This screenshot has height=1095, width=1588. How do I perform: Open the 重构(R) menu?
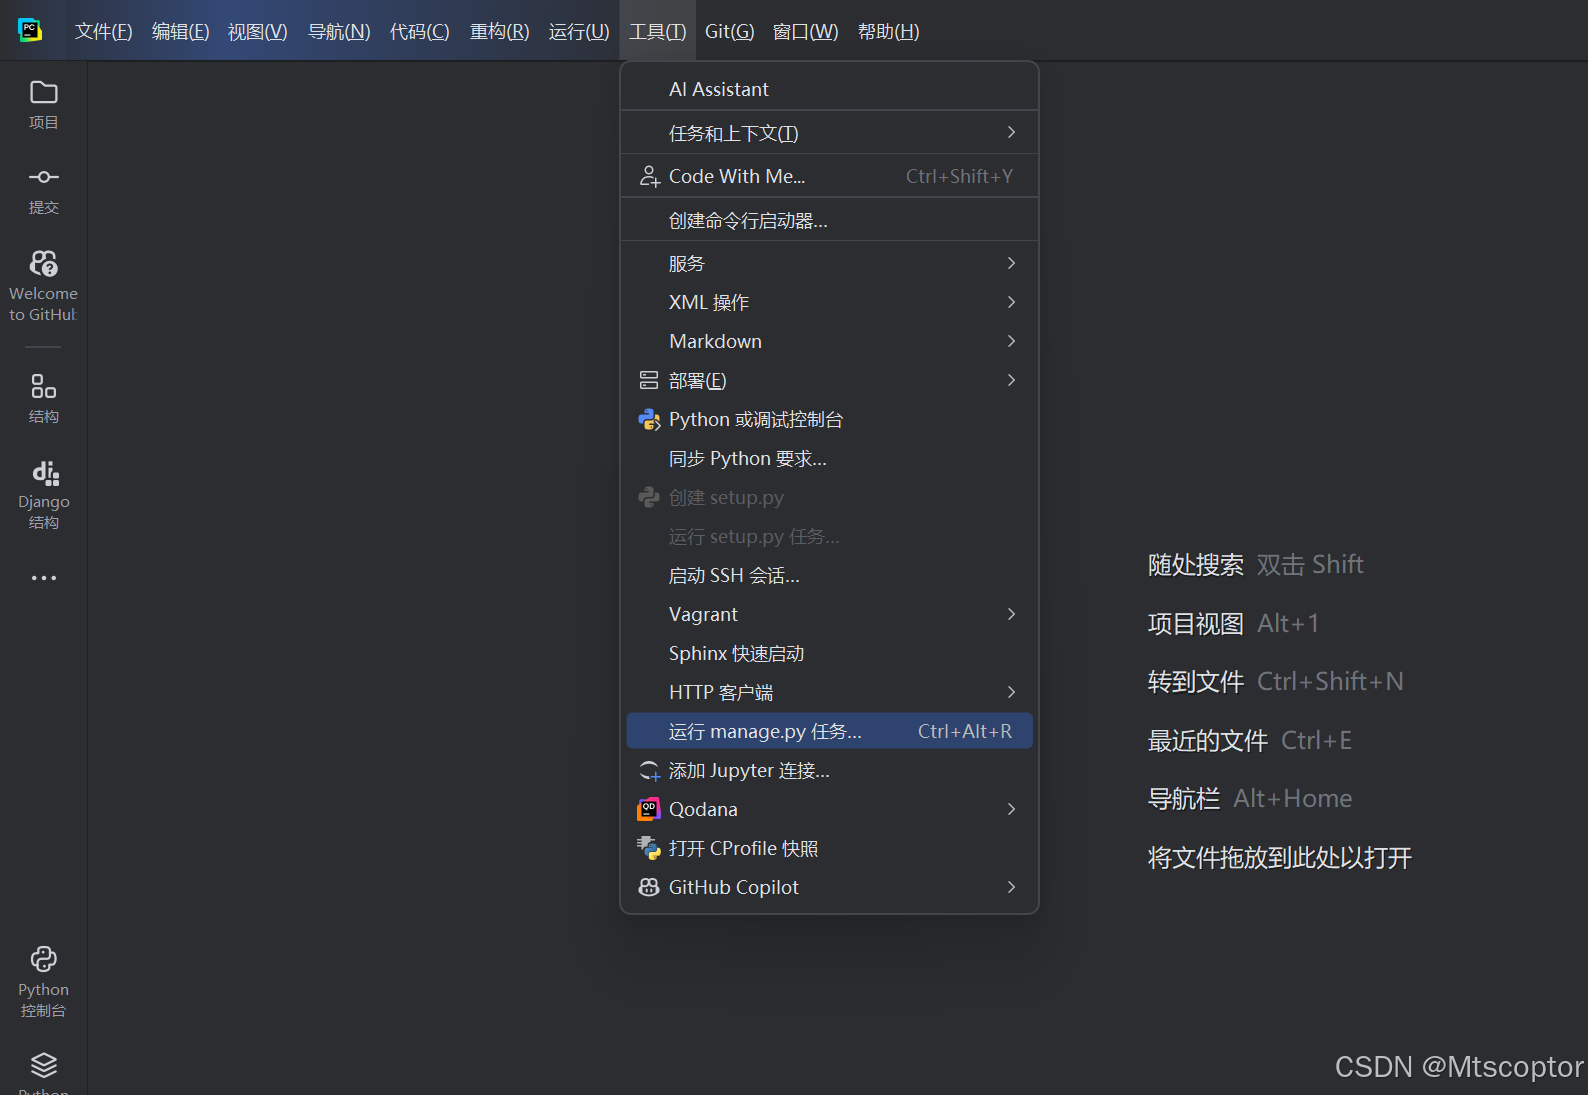pos(499,31)
